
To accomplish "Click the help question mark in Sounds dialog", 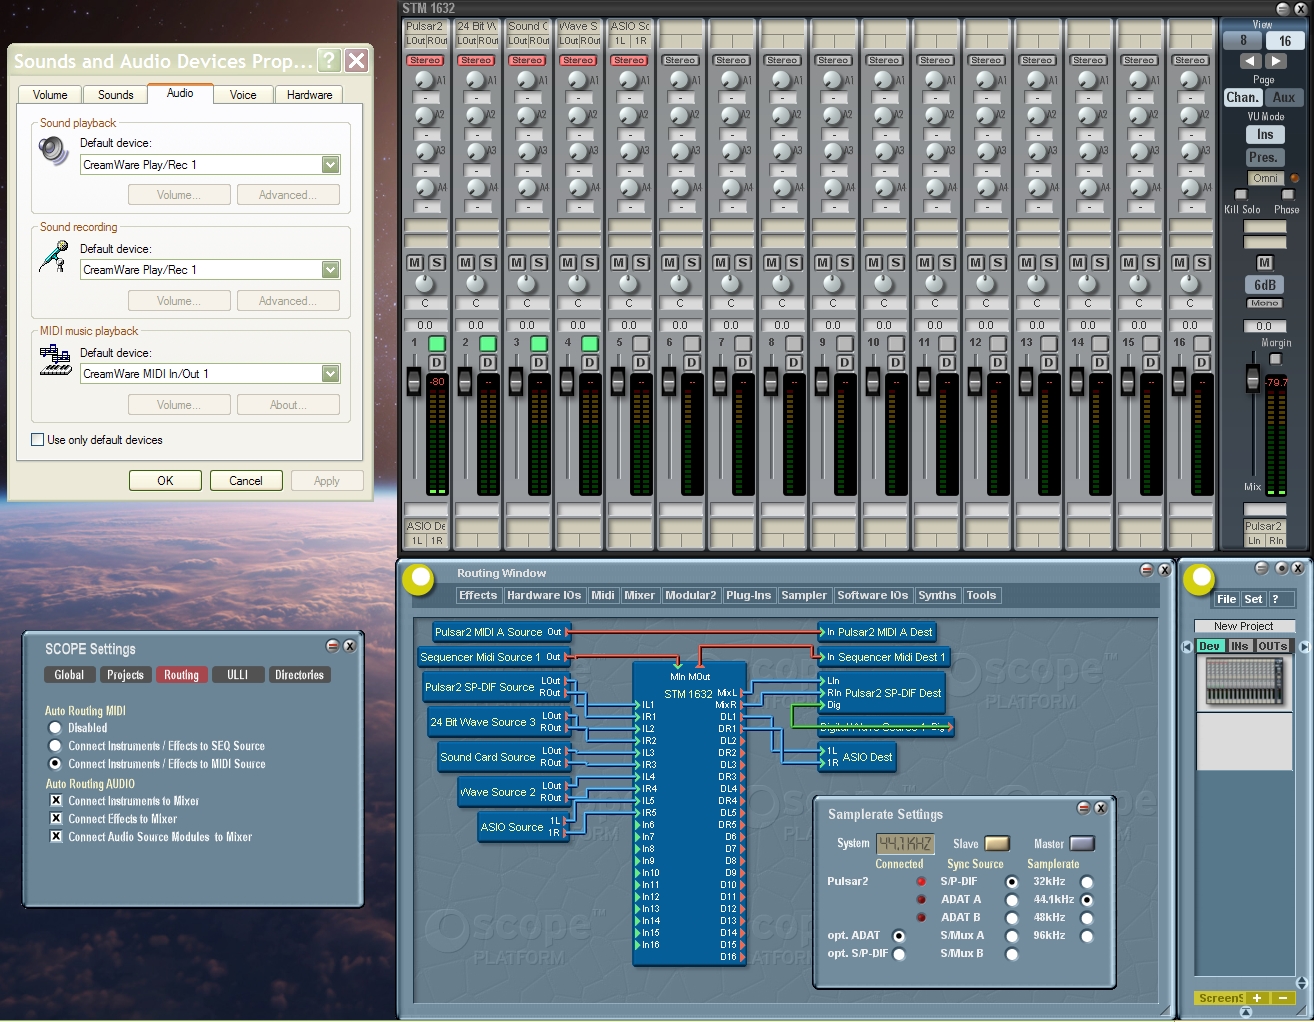I will [x=329, y=61].
